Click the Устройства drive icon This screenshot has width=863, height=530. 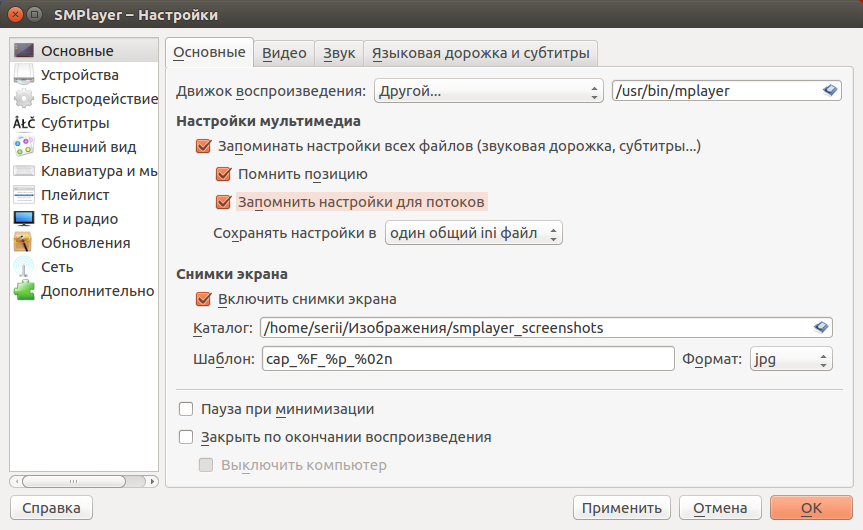tap(24, 75)
